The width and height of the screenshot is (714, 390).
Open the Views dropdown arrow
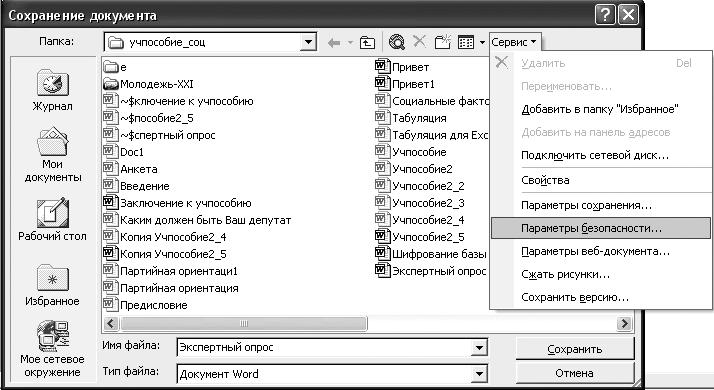tap(482, 43)
